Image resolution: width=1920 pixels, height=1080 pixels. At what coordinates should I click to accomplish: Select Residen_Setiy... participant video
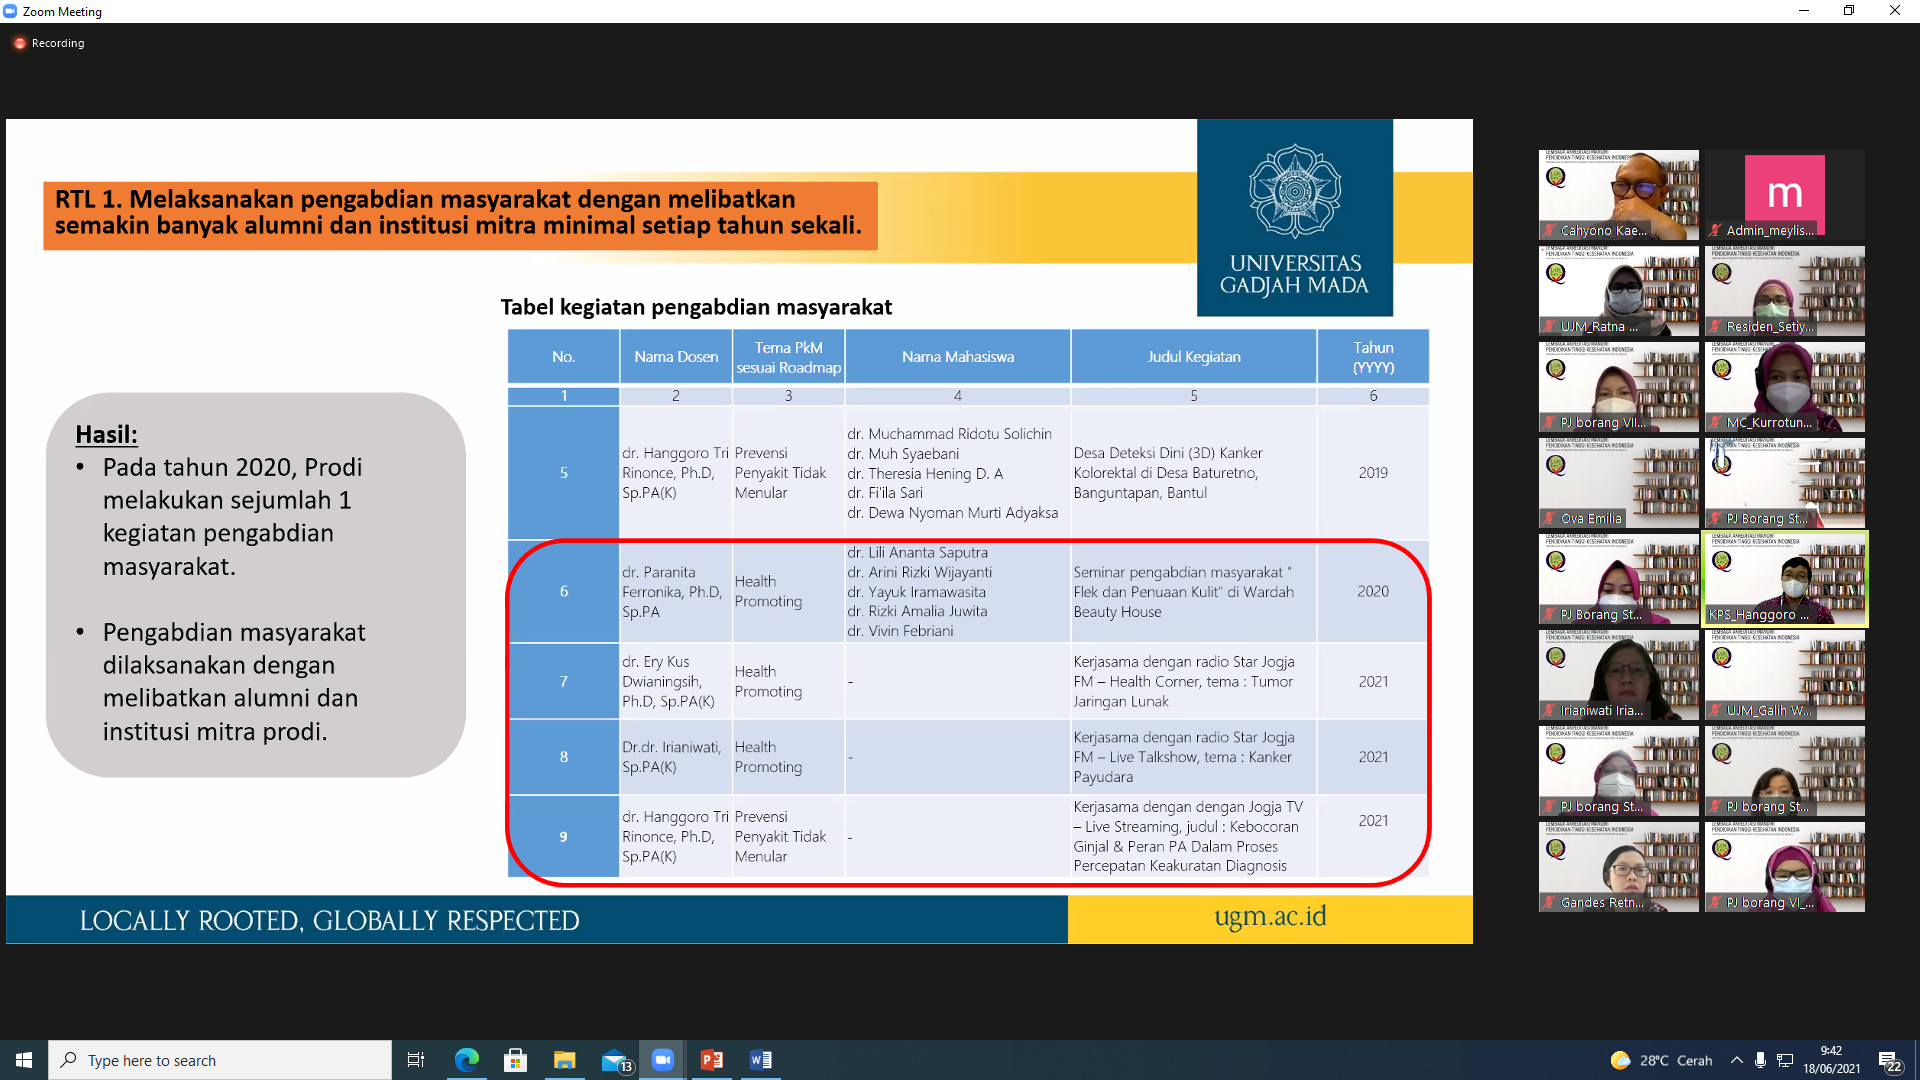tap(1785, 291)
